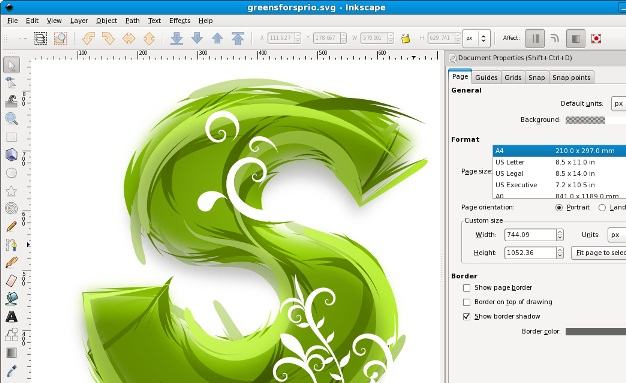The width and height of the screenshot is (626, 383).
Task: Uncheck Show border shadow
Action: pyautogui.click(x=466, y=316)
